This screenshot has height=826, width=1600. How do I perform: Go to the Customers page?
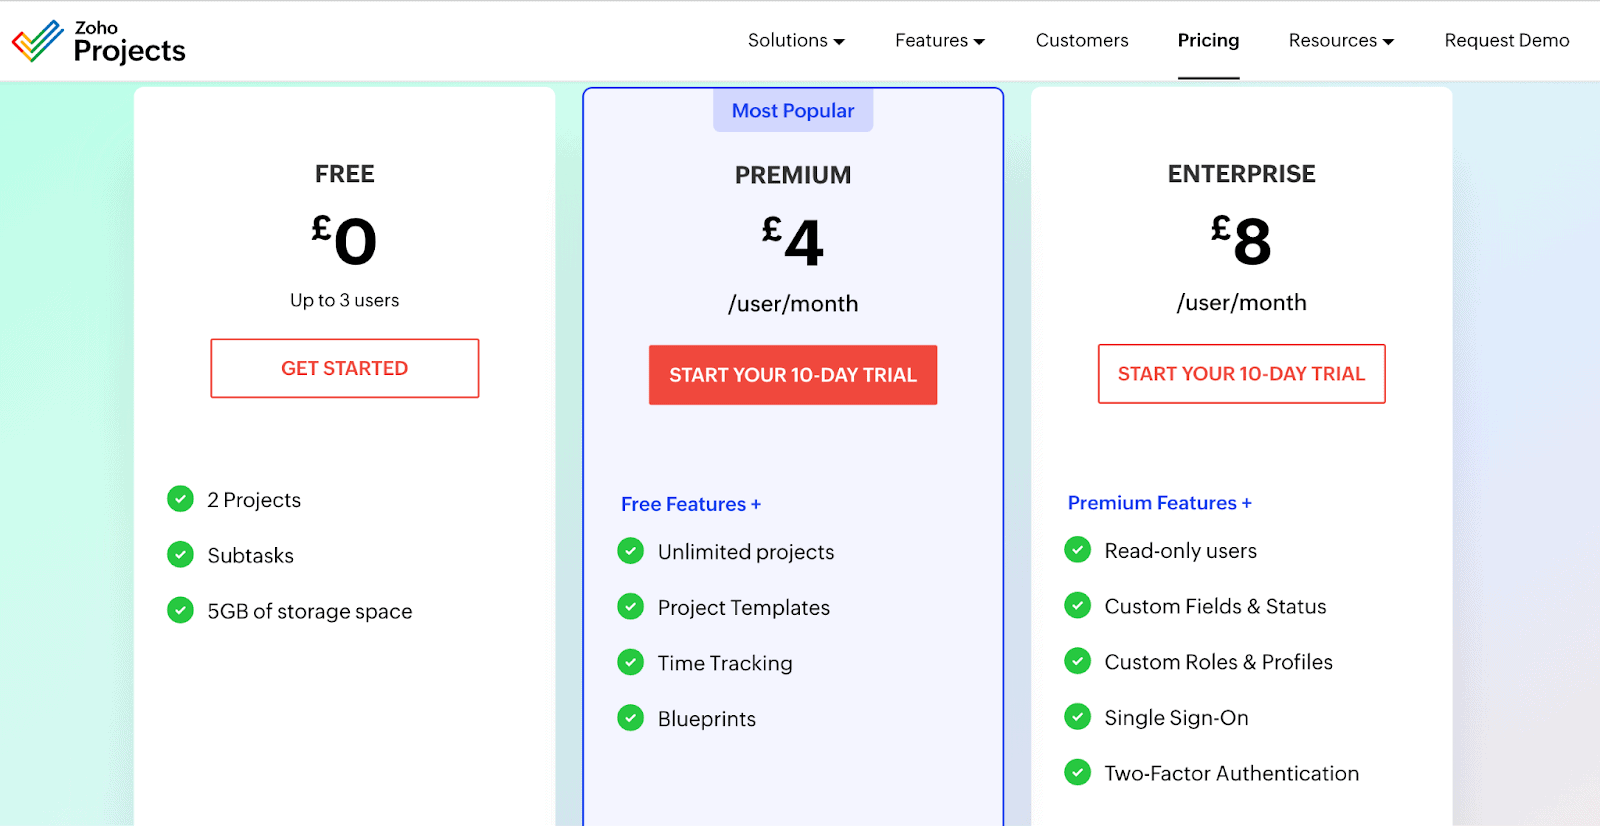(x=1081, y=41)
